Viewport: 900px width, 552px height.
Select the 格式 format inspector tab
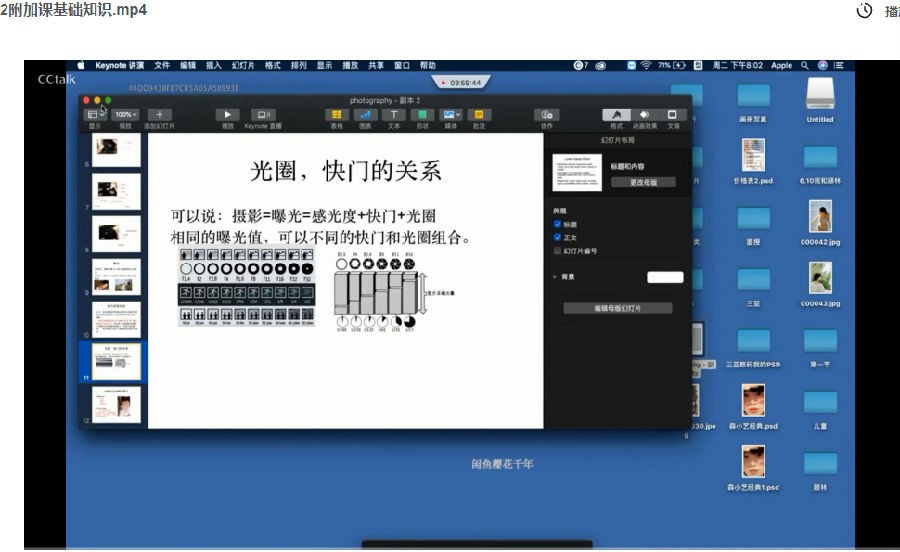(x=616, y=115)
